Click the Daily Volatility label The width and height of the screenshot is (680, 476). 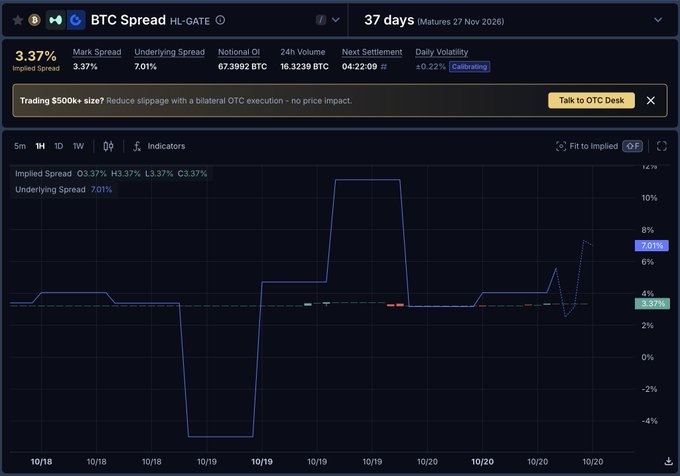(441, 52)
